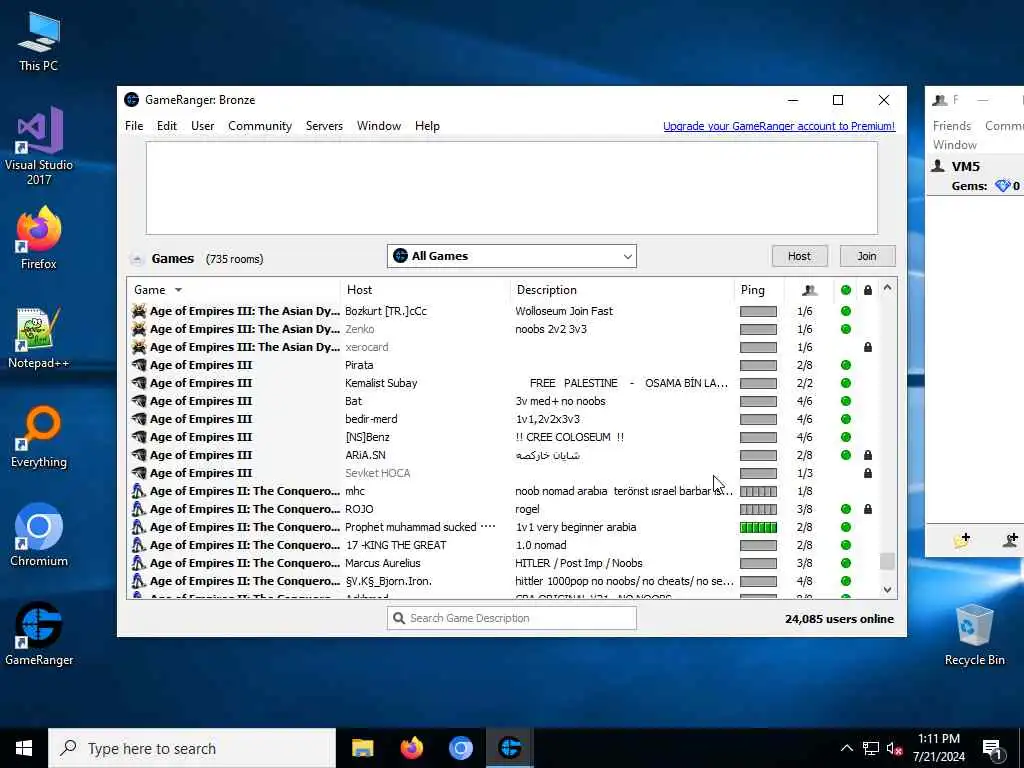Select the room hosted by Sevket HOCA
This screenshot has width=1024, height=768.
point(503,473)
